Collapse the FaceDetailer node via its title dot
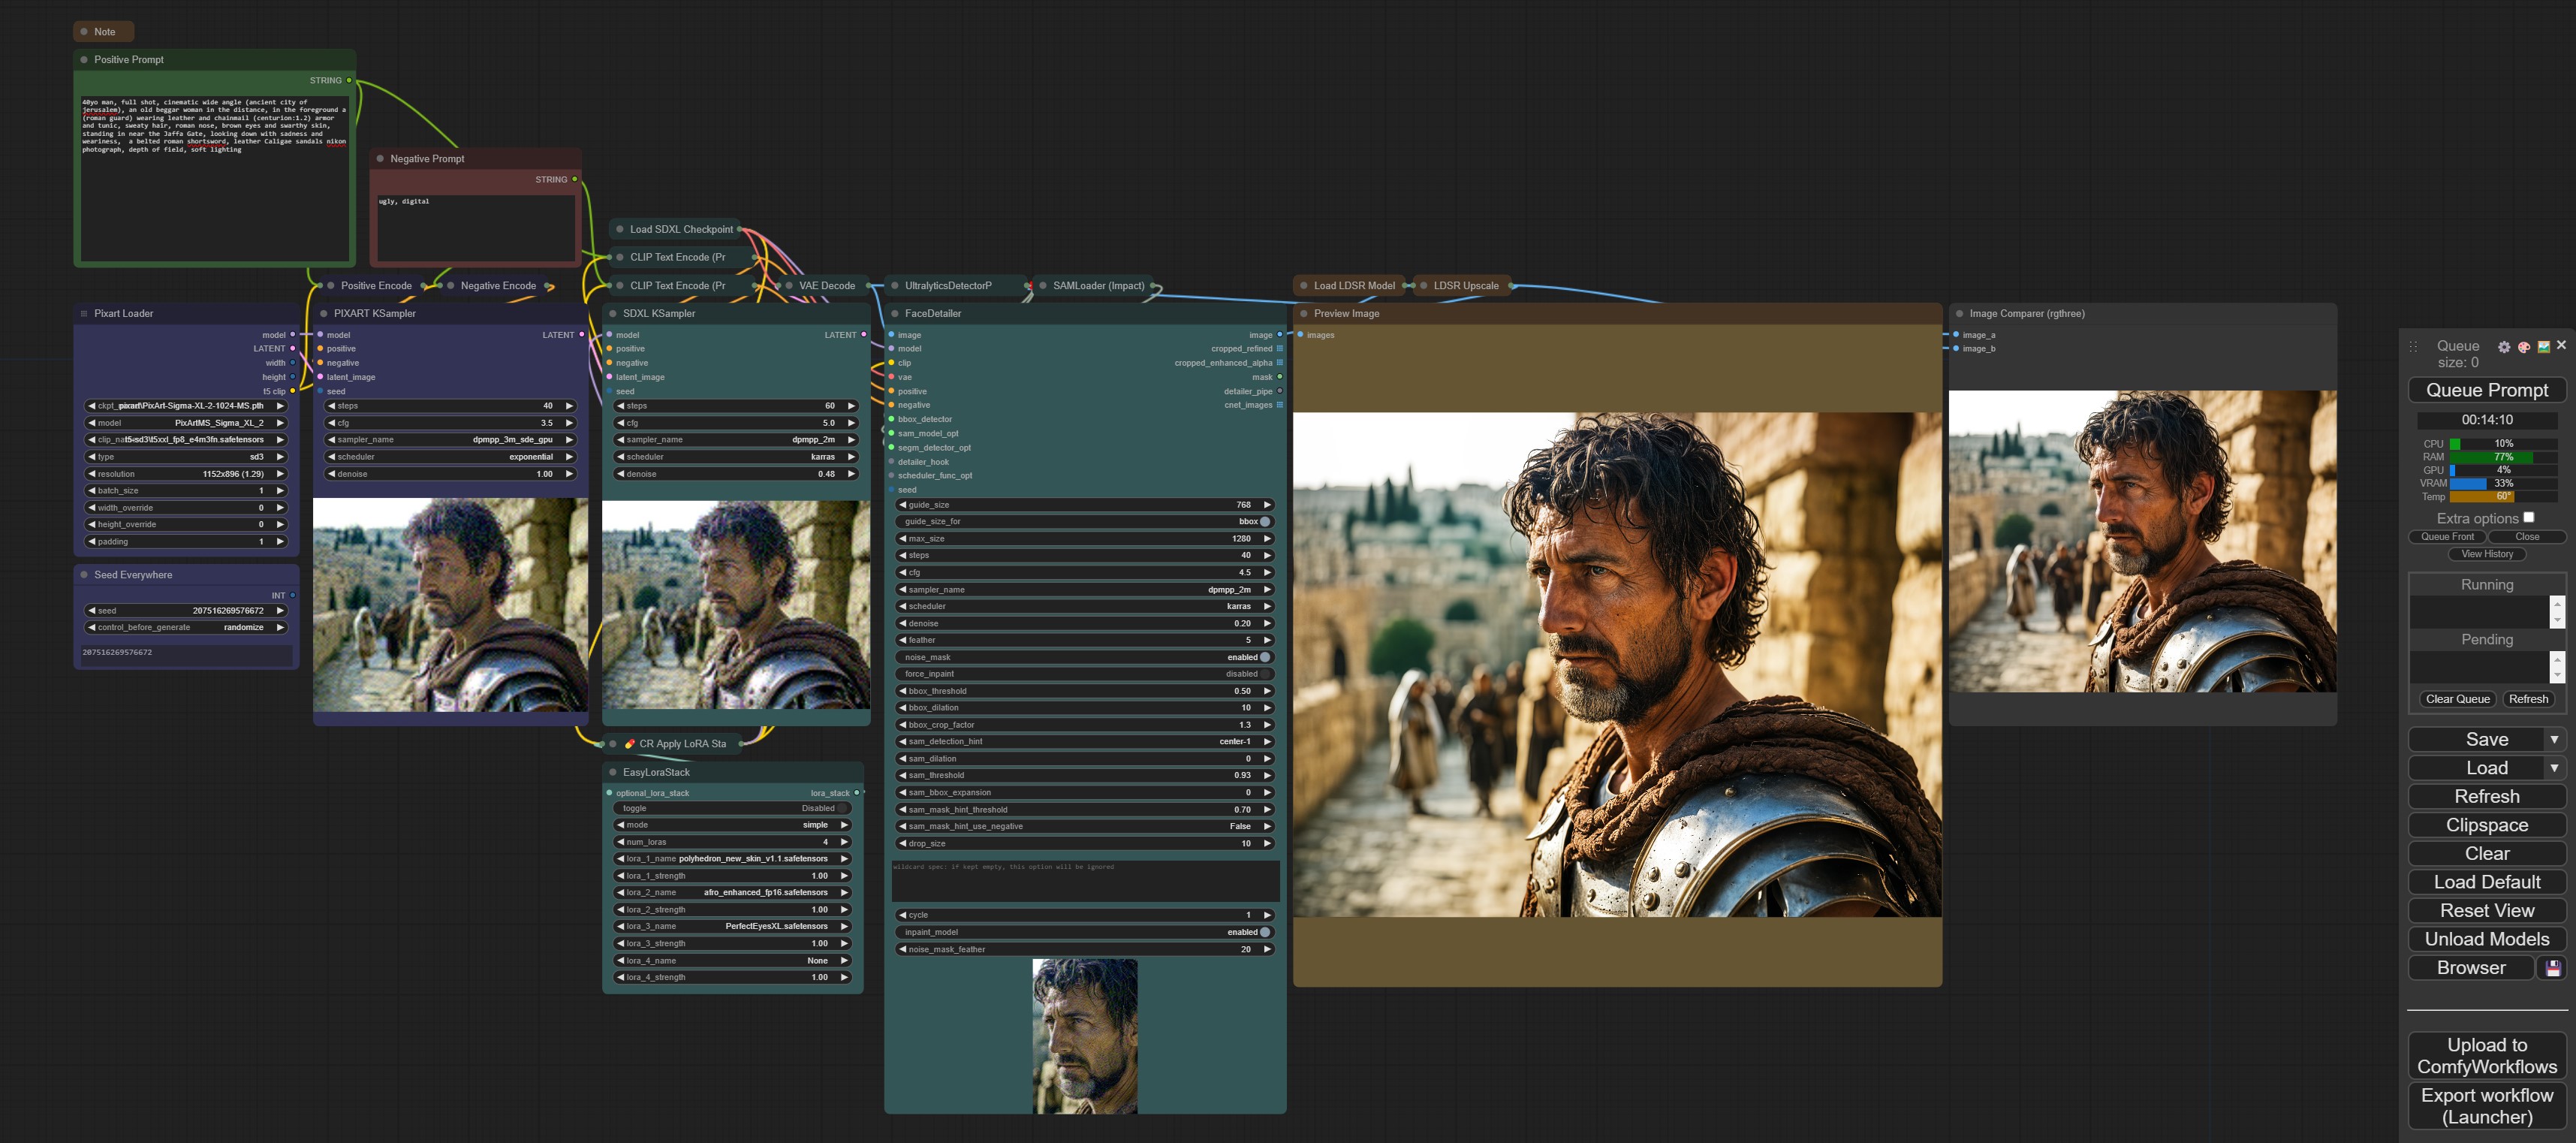 pos(894,313)
